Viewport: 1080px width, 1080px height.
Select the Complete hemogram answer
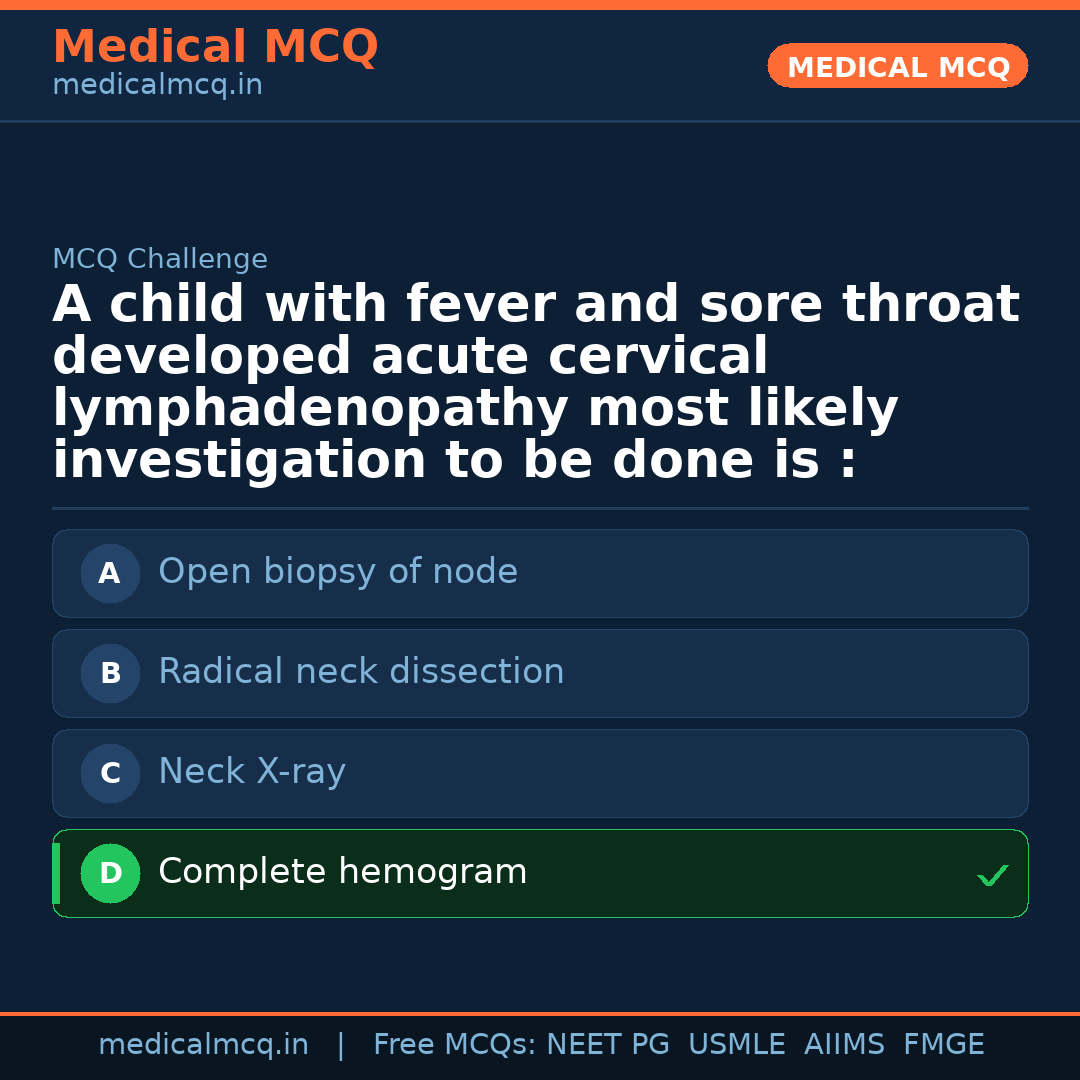[540, 873]
